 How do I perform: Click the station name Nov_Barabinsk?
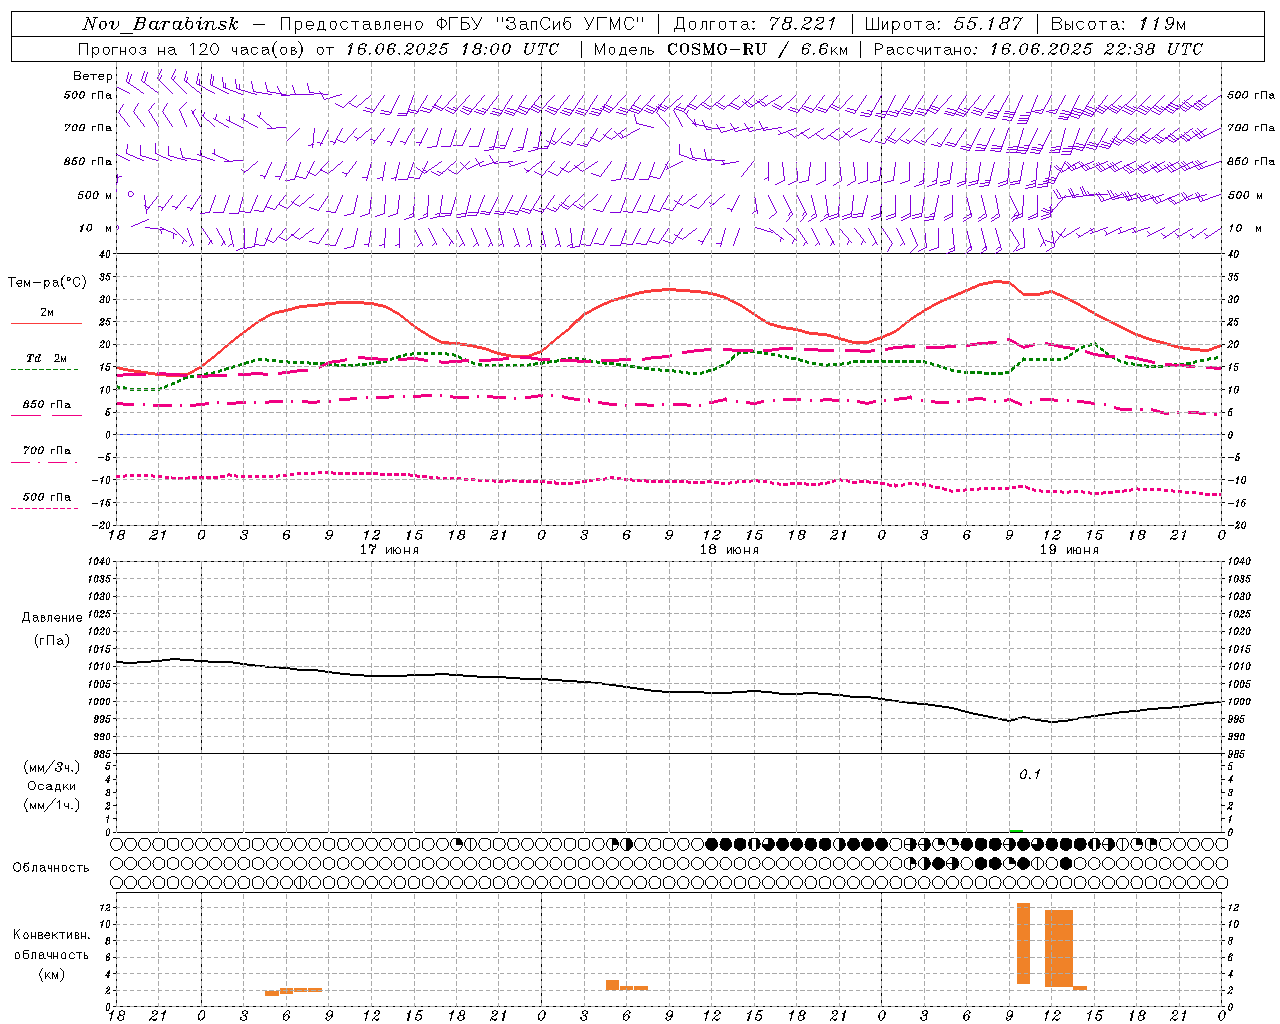point(160,24)
